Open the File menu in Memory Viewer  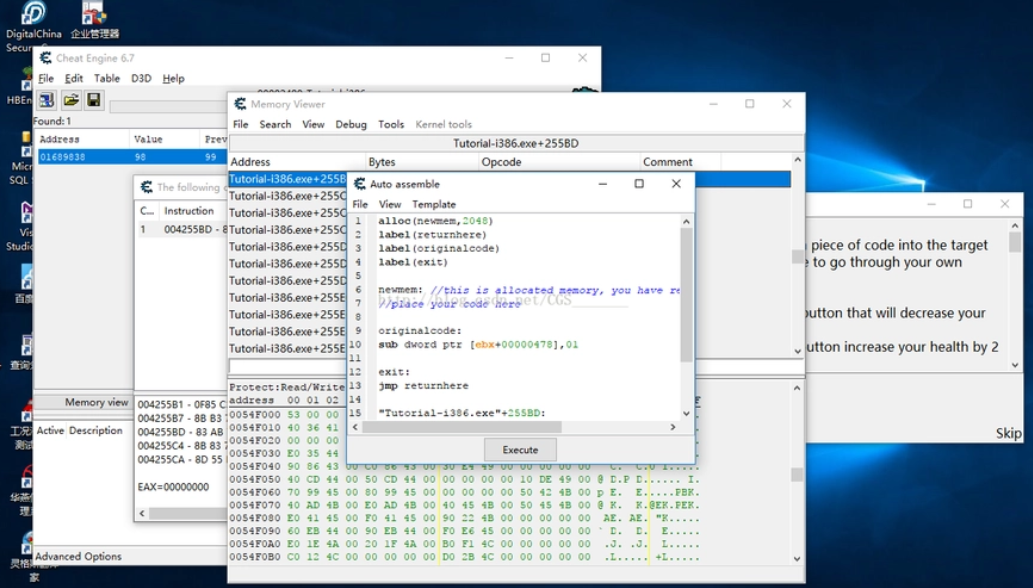click(240, 124)
